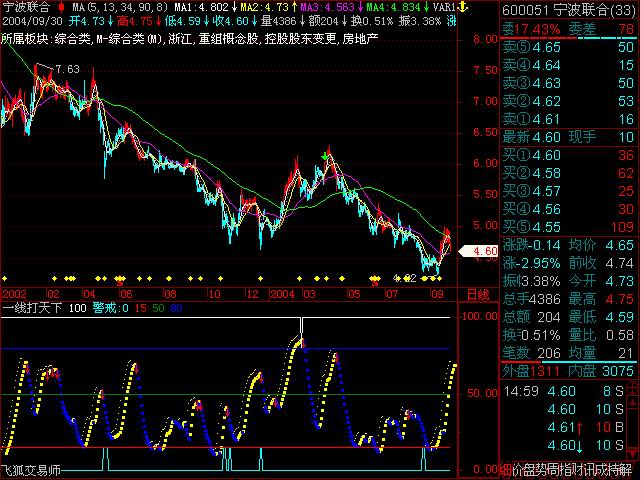Click the 2002 year label on time axis

pyautogui.click(x=14, y=294)
